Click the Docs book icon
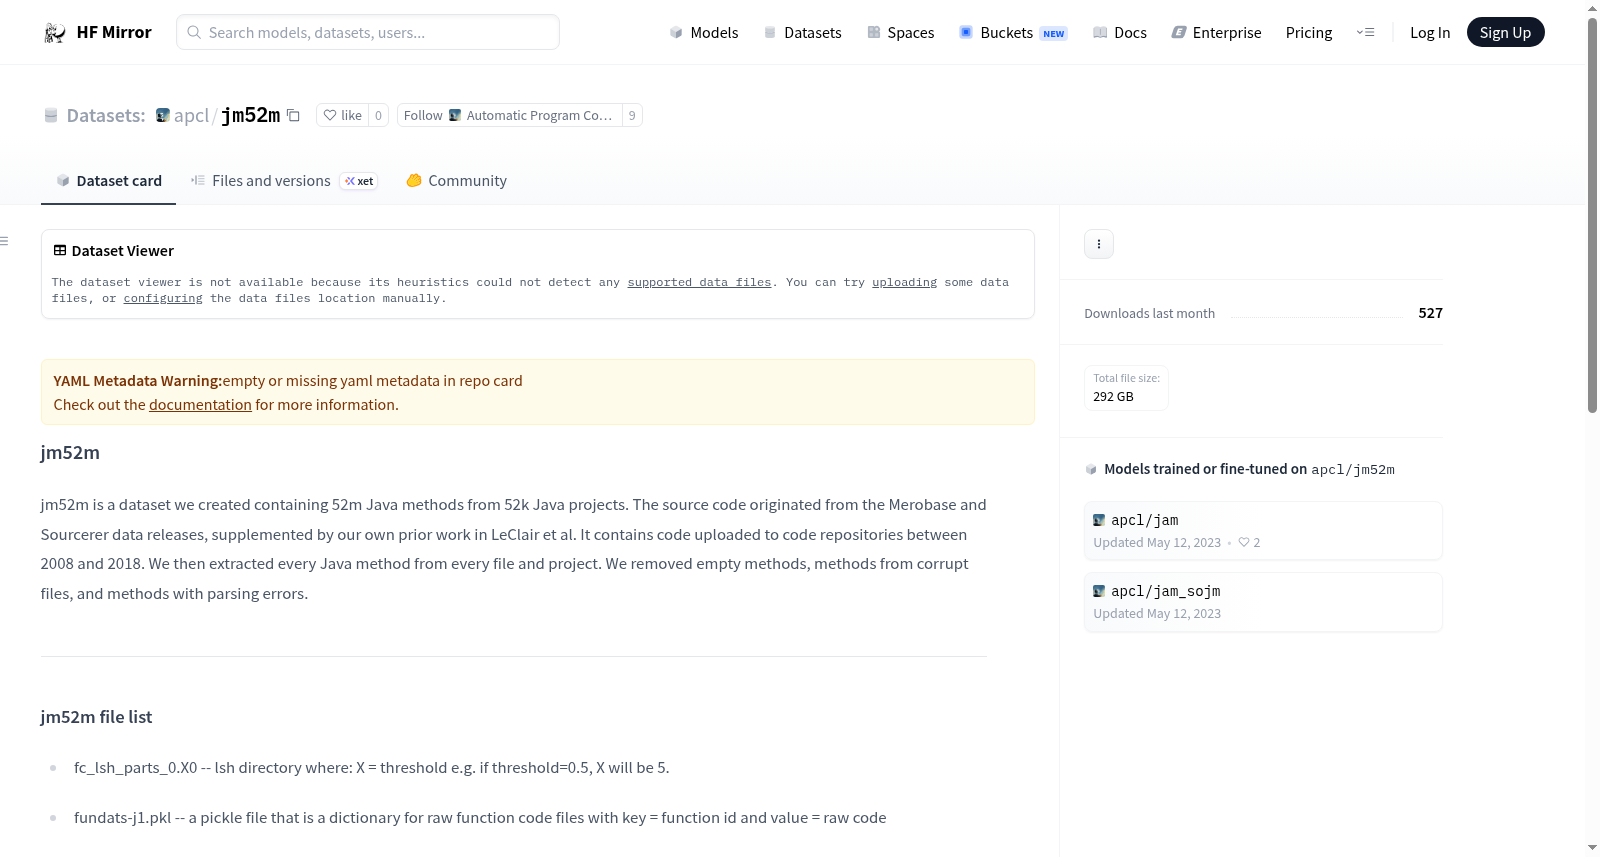Screen dimensions: 1600x857 (1100, 33)
